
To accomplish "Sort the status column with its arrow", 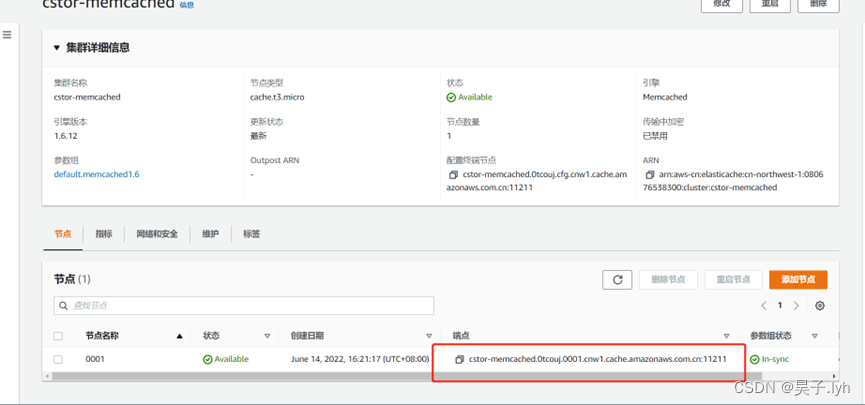I will click(268, 335).
